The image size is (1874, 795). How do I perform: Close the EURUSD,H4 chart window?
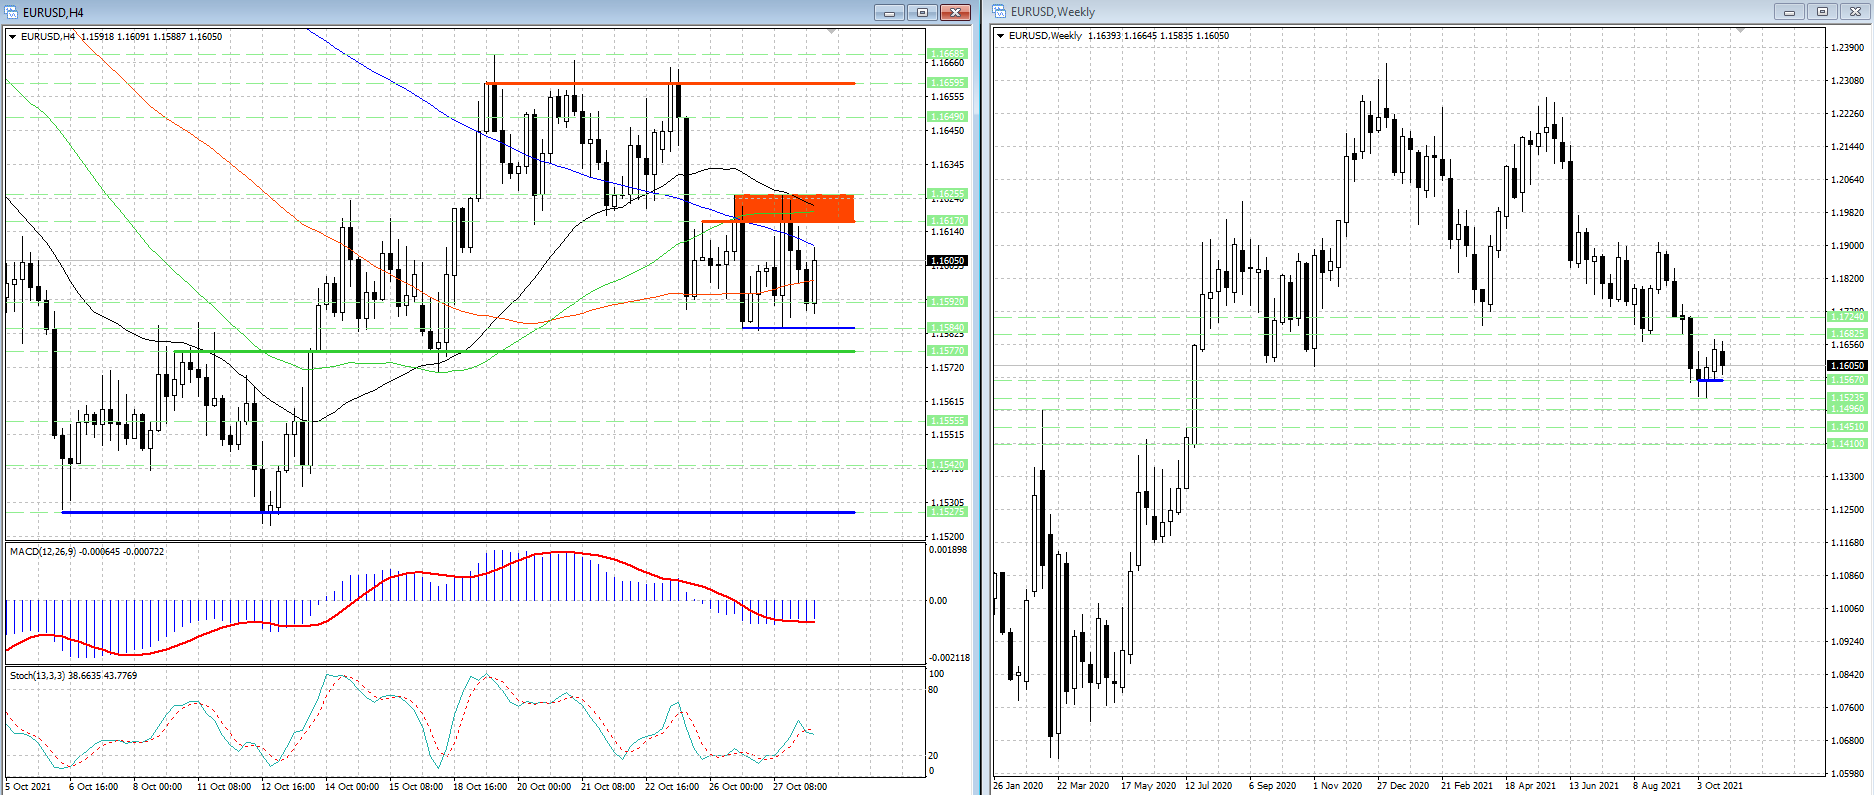point(956,12)
